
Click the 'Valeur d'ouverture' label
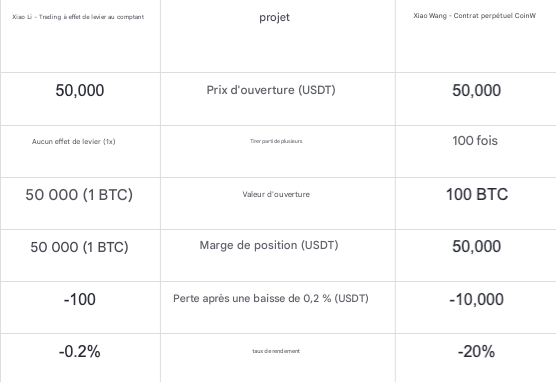point(276,194)
